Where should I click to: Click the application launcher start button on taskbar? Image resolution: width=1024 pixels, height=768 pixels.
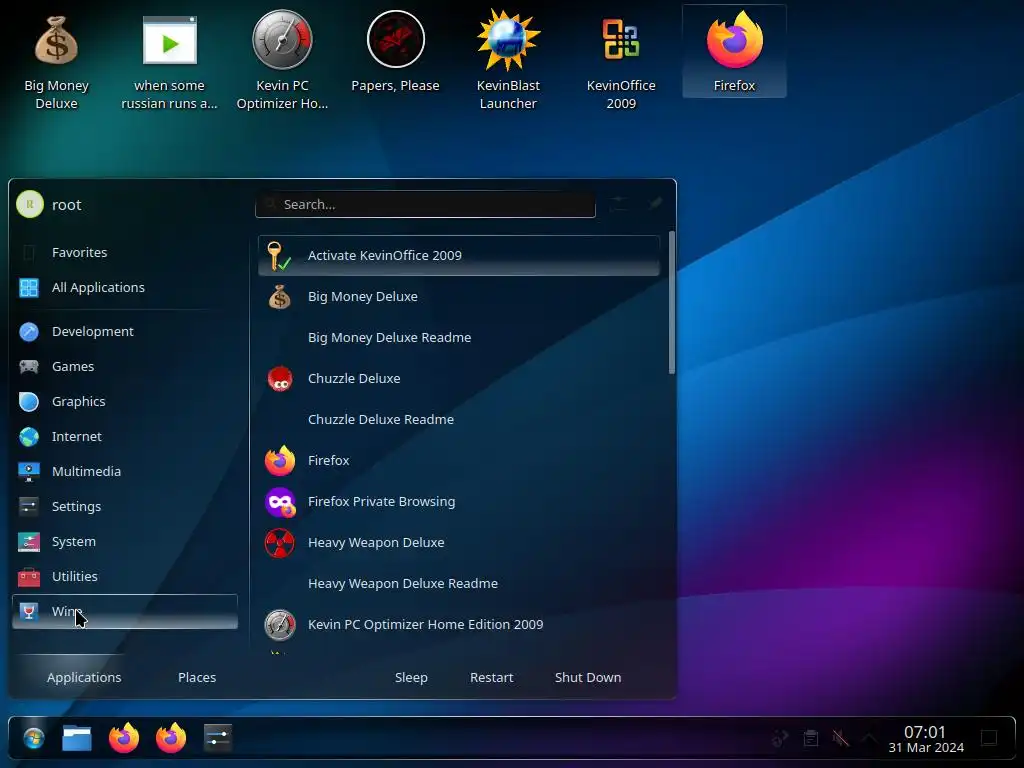tap(33, 739)
